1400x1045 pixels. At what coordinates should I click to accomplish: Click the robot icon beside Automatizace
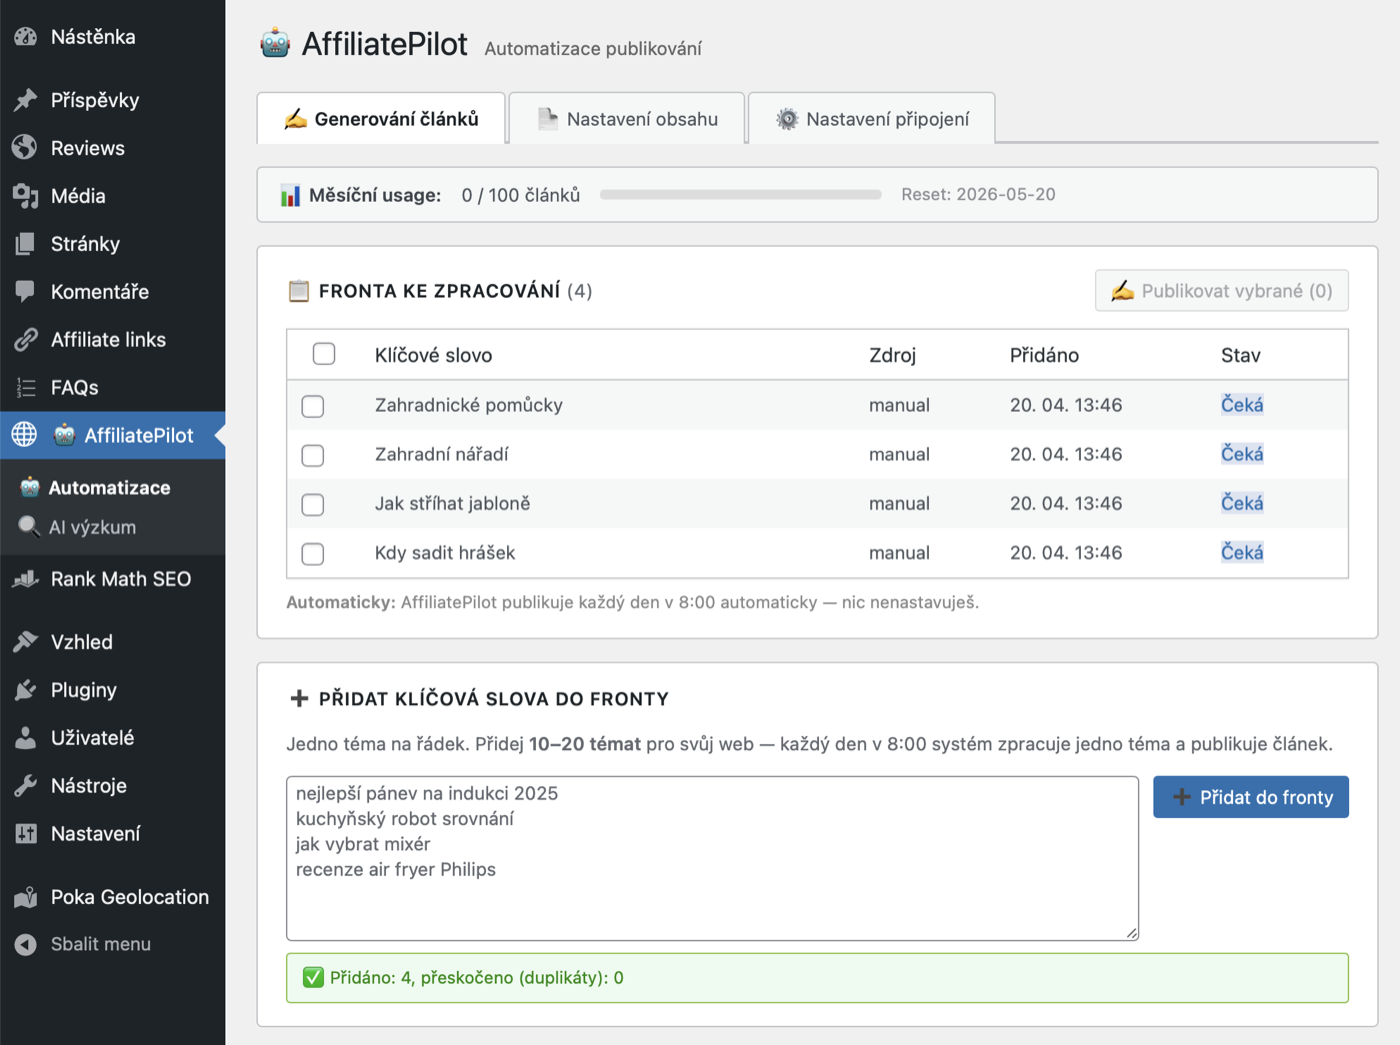pos(30,487)
